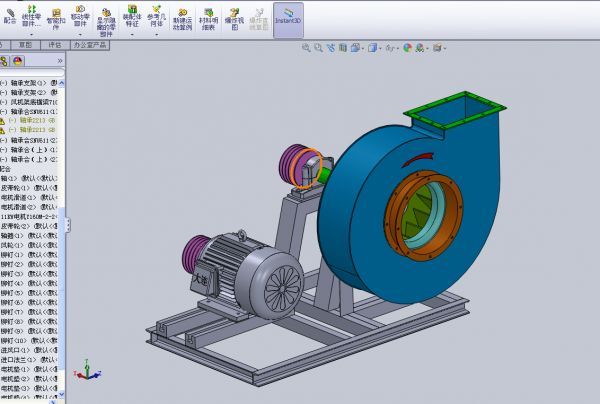Click the coordinate triad in the viewport
600x404 pixels.
click(x=88, y=370)
